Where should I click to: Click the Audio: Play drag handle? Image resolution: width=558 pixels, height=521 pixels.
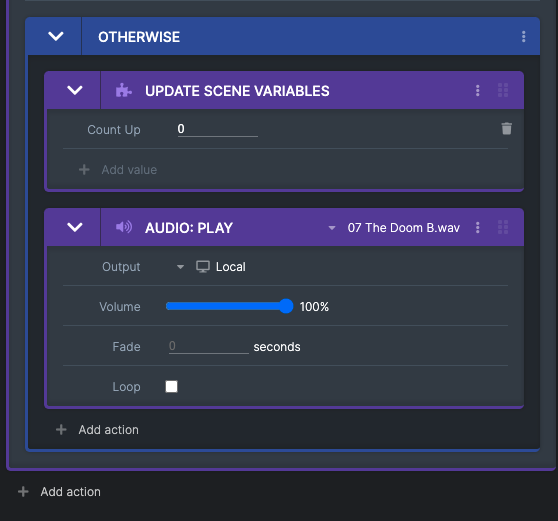pos(503,227)
